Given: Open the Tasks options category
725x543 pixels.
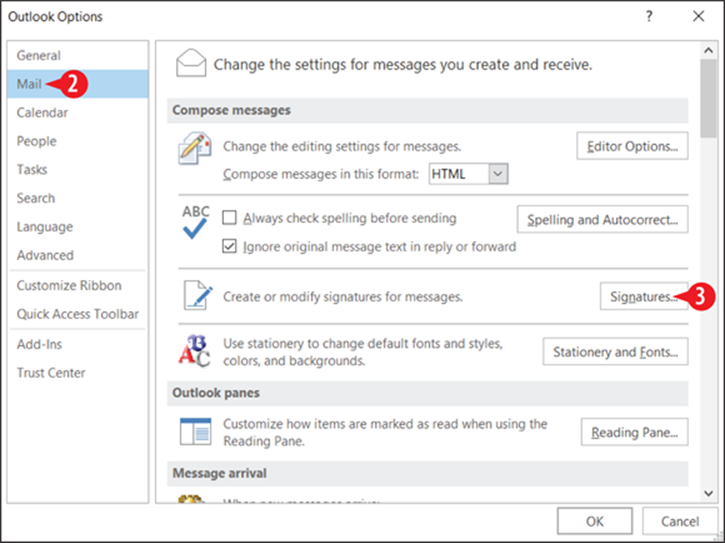Looking at the screenshot, I should point(78,169).
